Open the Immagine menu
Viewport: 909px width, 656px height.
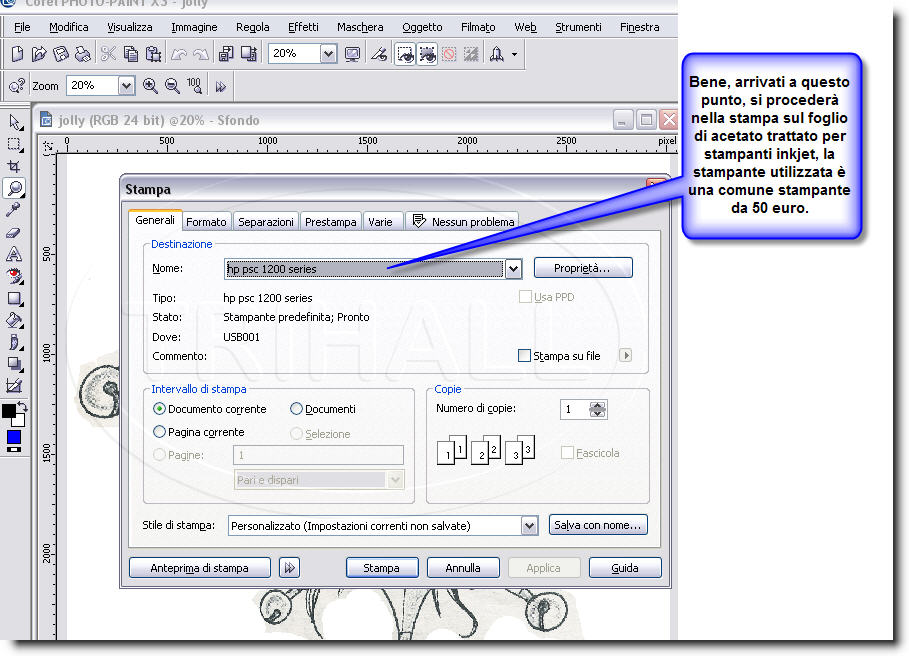[x=194, y=27]
